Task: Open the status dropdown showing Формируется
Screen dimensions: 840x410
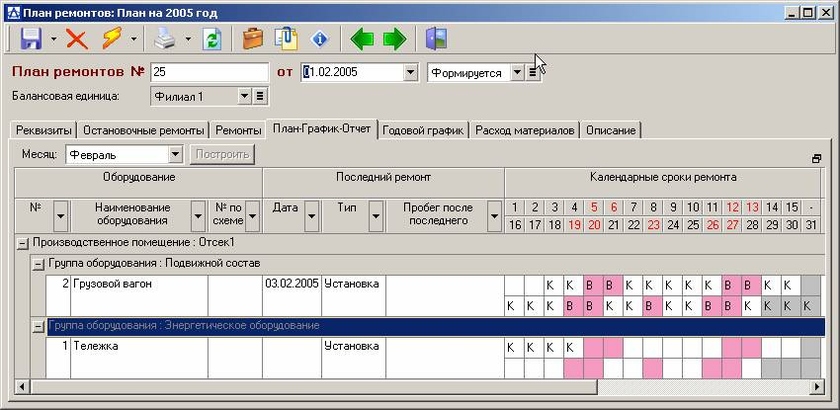Action: [516, 73]
